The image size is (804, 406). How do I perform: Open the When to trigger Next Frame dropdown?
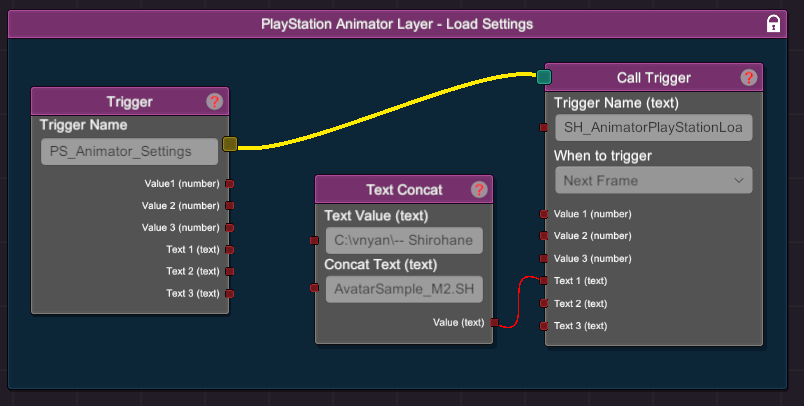[x=654, y=180]
